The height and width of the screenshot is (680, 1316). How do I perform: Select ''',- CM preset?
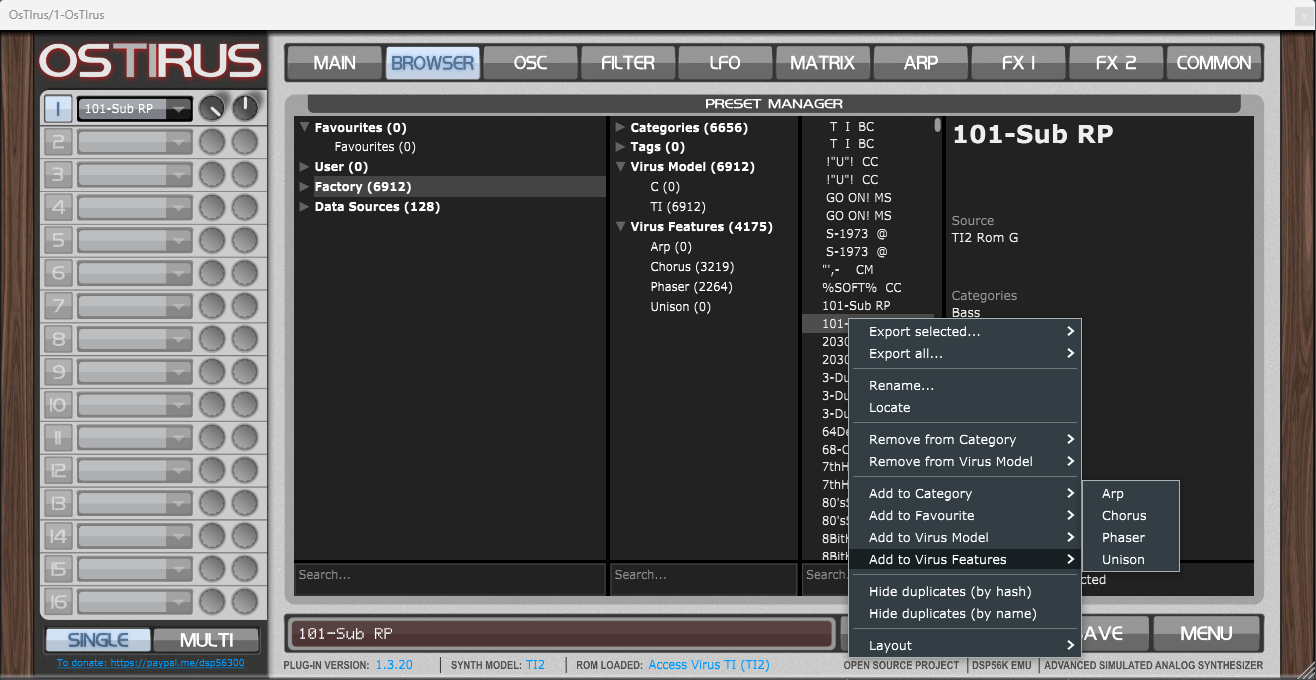tap(868, 270)
